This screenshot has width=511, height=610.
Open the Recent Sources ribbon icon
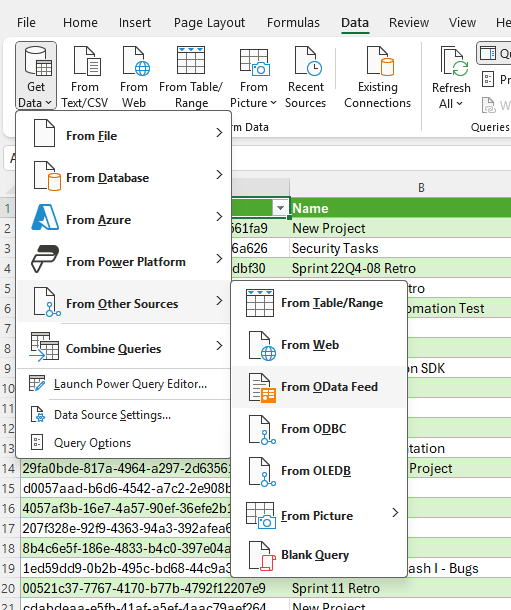[306, 77]
